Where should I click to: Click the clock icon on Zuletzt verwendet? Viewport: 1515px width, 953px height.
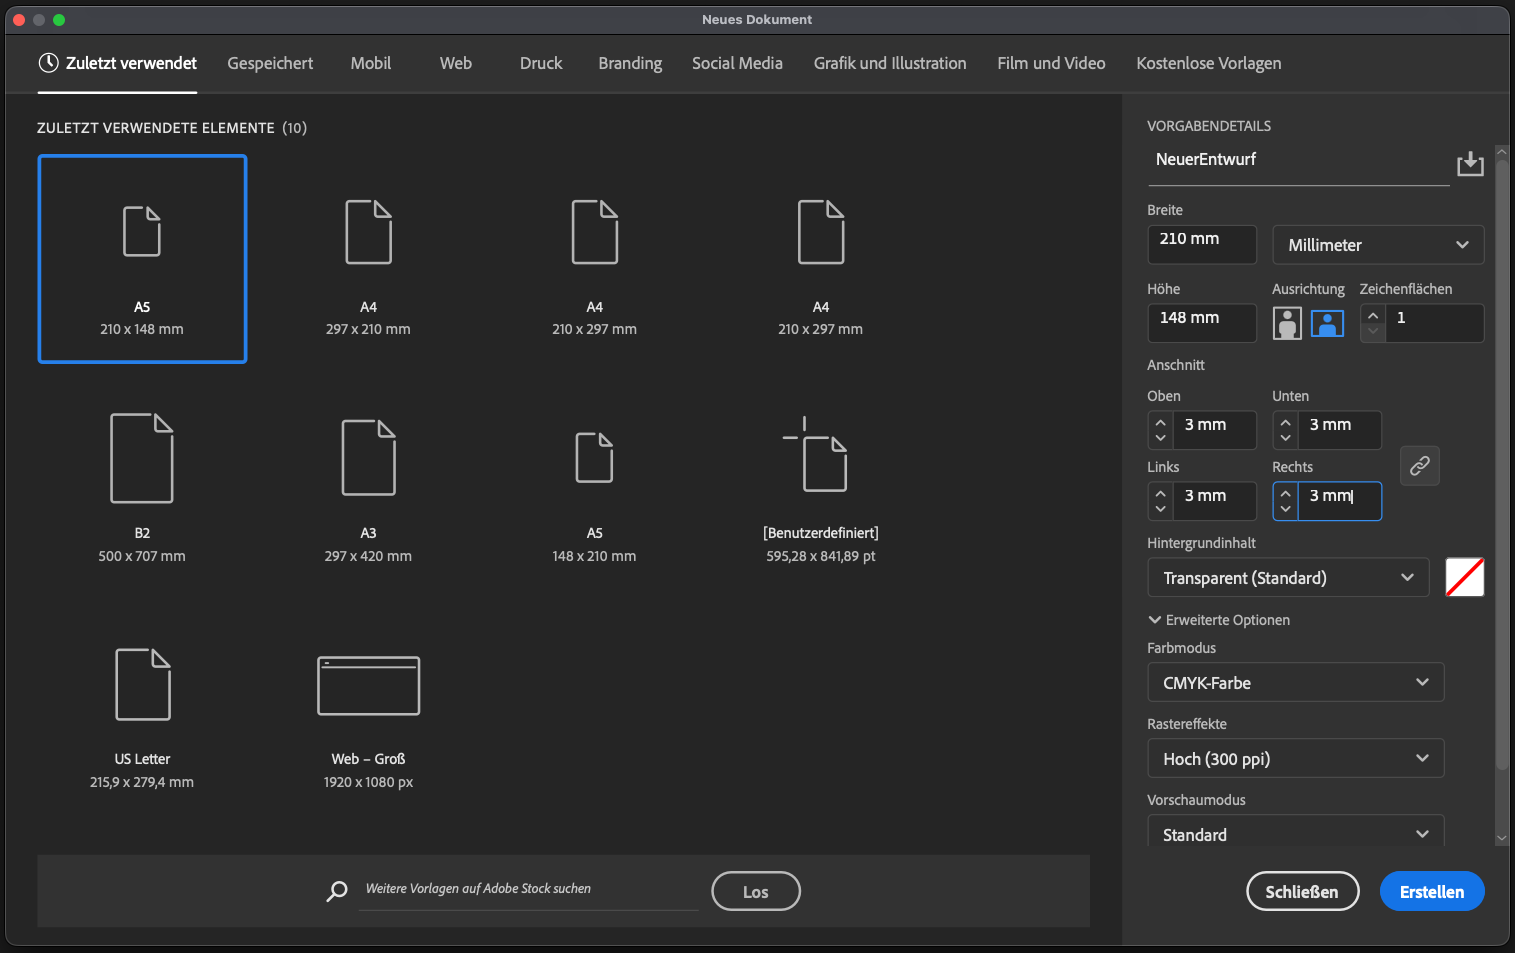point(48,63)
